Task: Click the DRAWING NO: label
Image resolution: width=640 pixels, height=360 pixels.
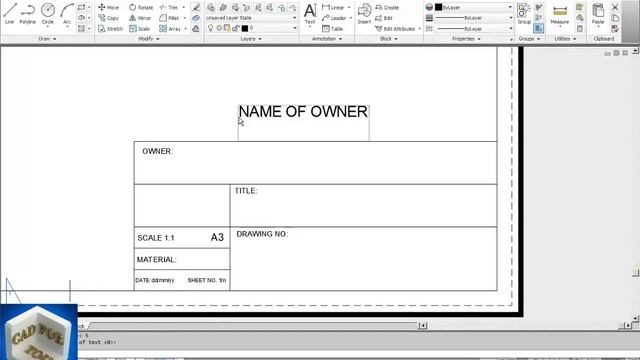Action: coord(262,234)
